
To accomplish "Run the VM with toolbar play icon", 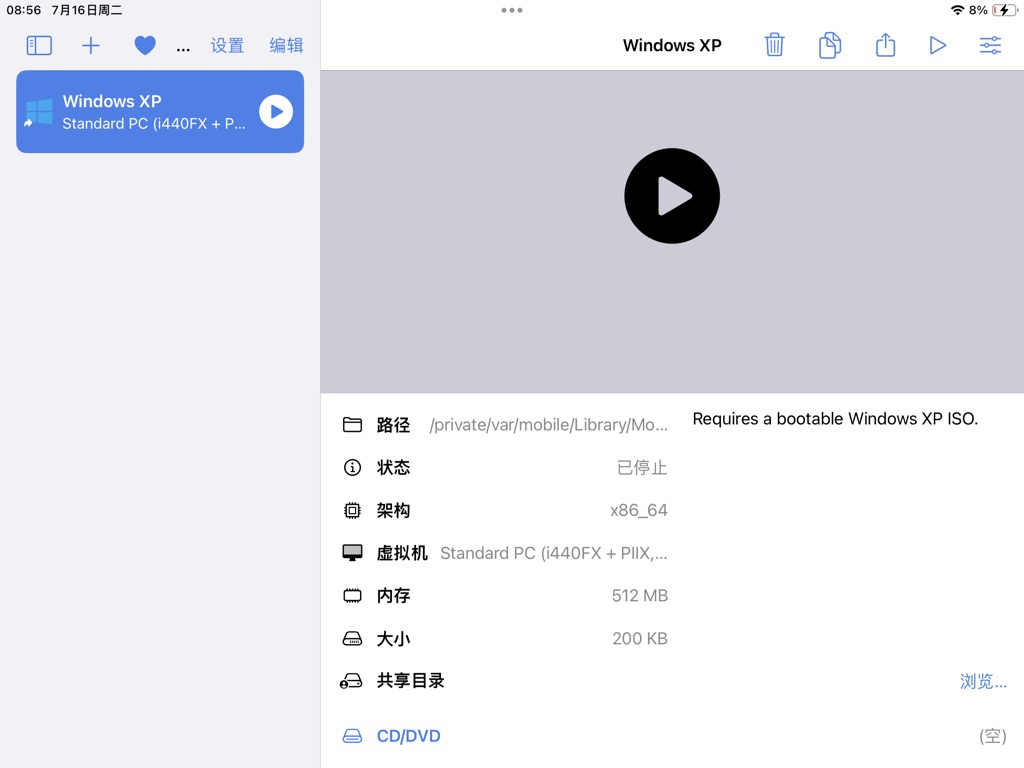I will 938,45.
